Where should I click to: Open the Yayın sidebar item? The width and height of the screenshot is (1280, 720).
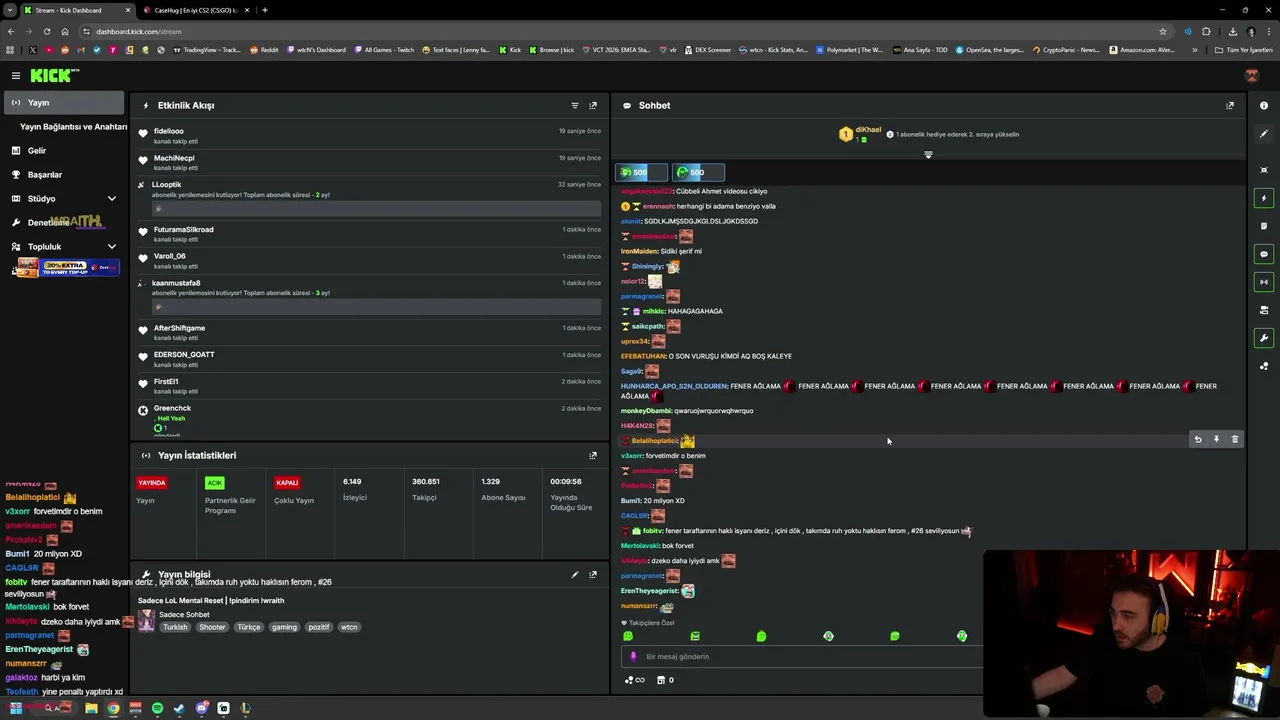point(63,102)
